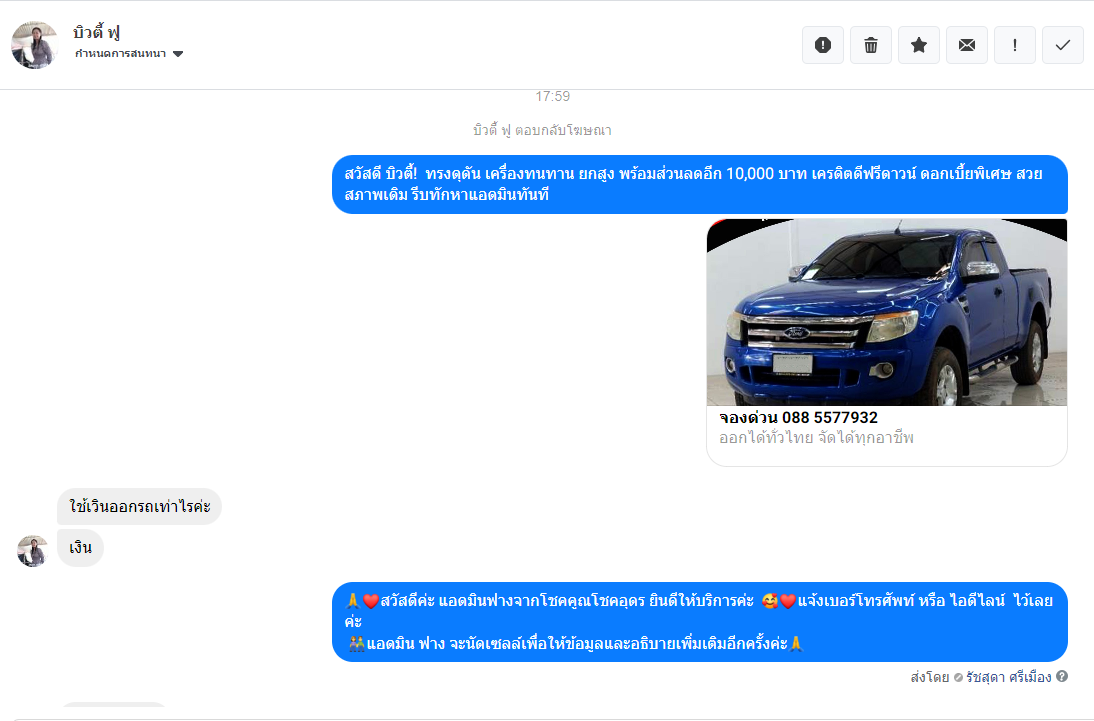Image resolution: width=1094 pixels, height=721 pixels.
Task: Click text บิวตี้ ฟู ตอบกลับโฆษณา
Action: click(x=542, y=130)
